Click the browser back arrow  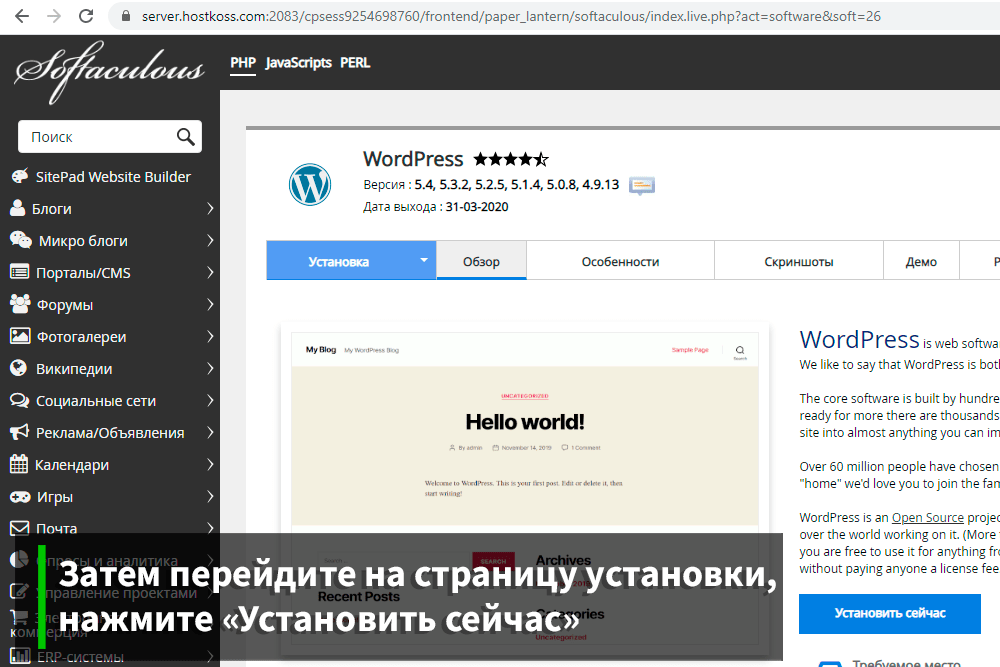pyautogui.click(x=22, y=16)
